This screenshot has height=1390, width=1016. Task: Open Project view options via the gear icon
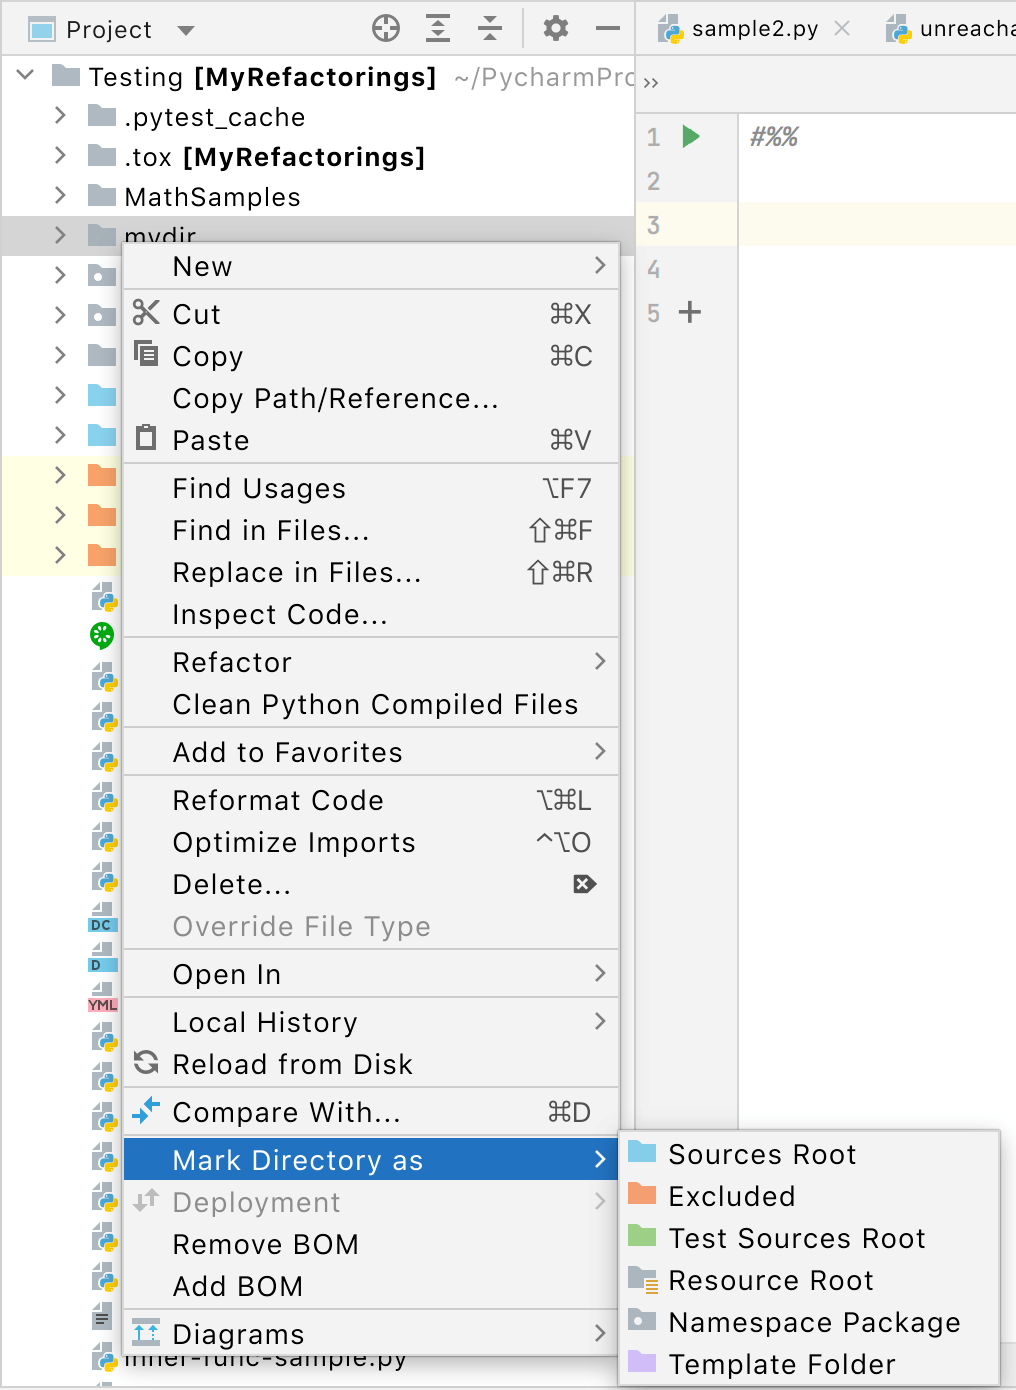(x=556, y=29)
